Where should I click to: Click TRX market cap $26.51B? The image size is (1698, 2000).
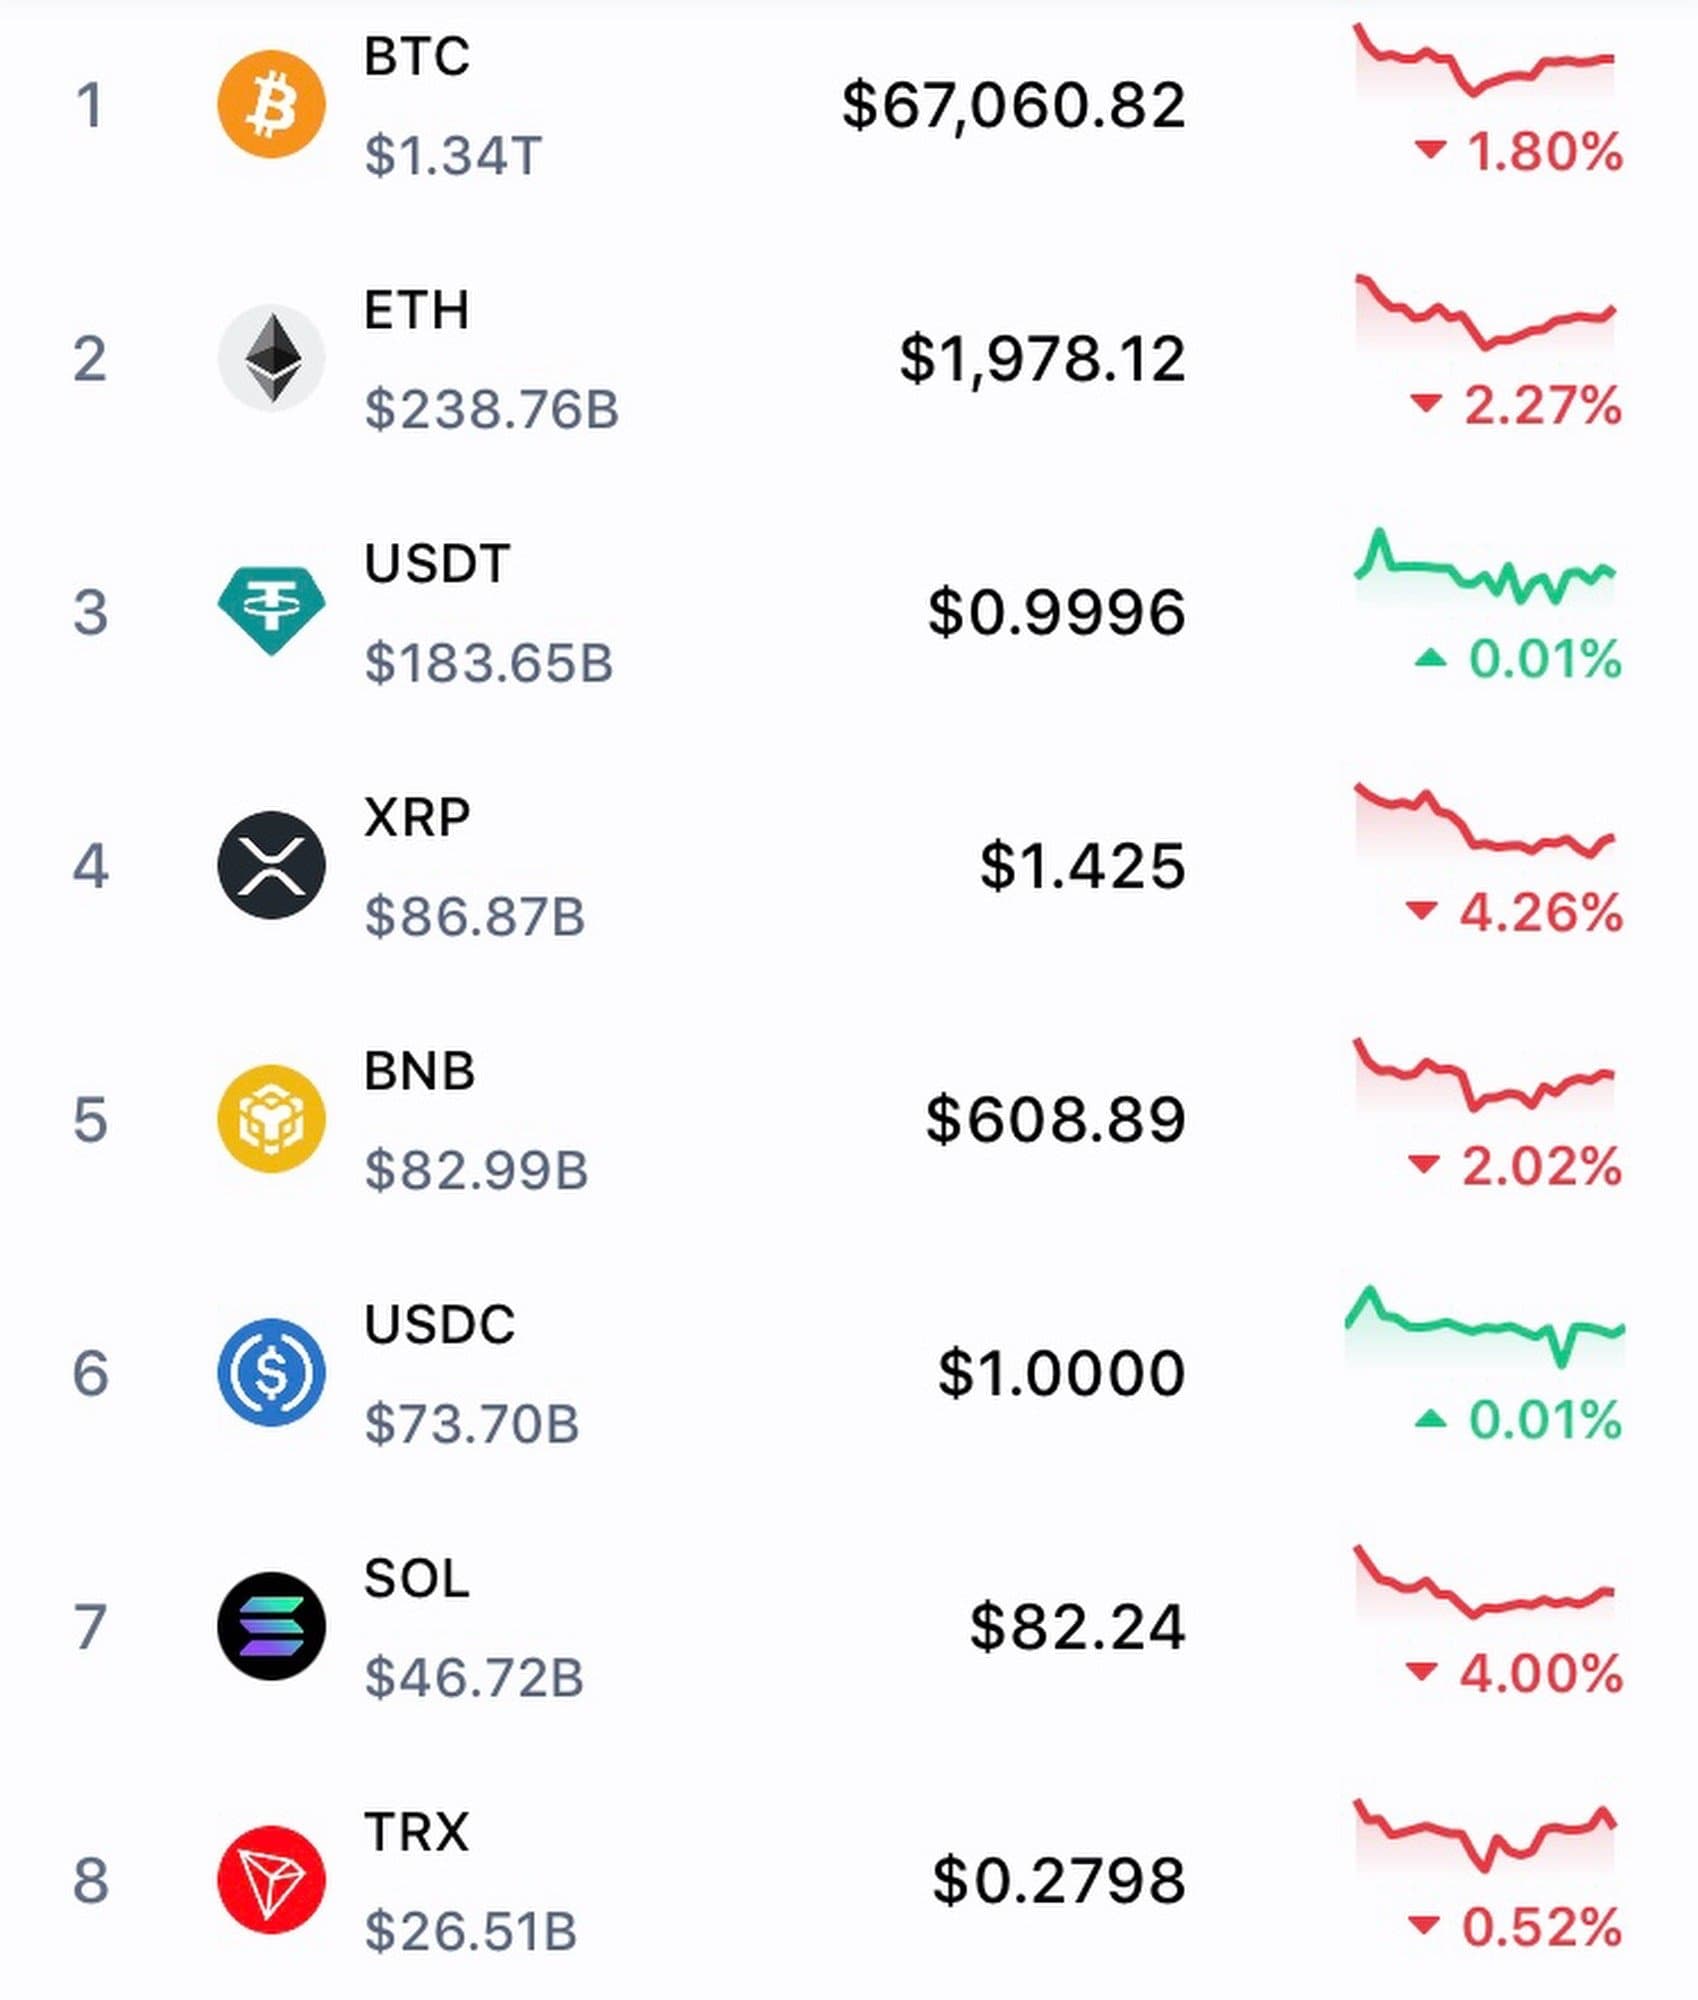tap(470, 1930)
